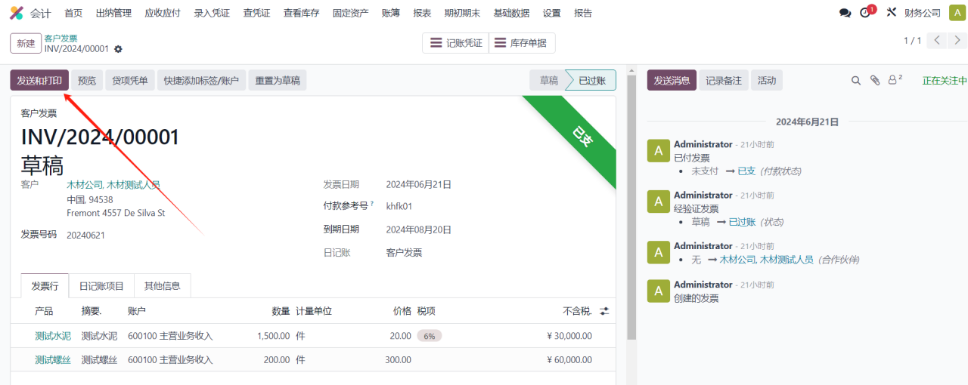Open the 基础数据 menu
Image resolution: width=968 pixels, height=385 pixels.
(512, 13)
